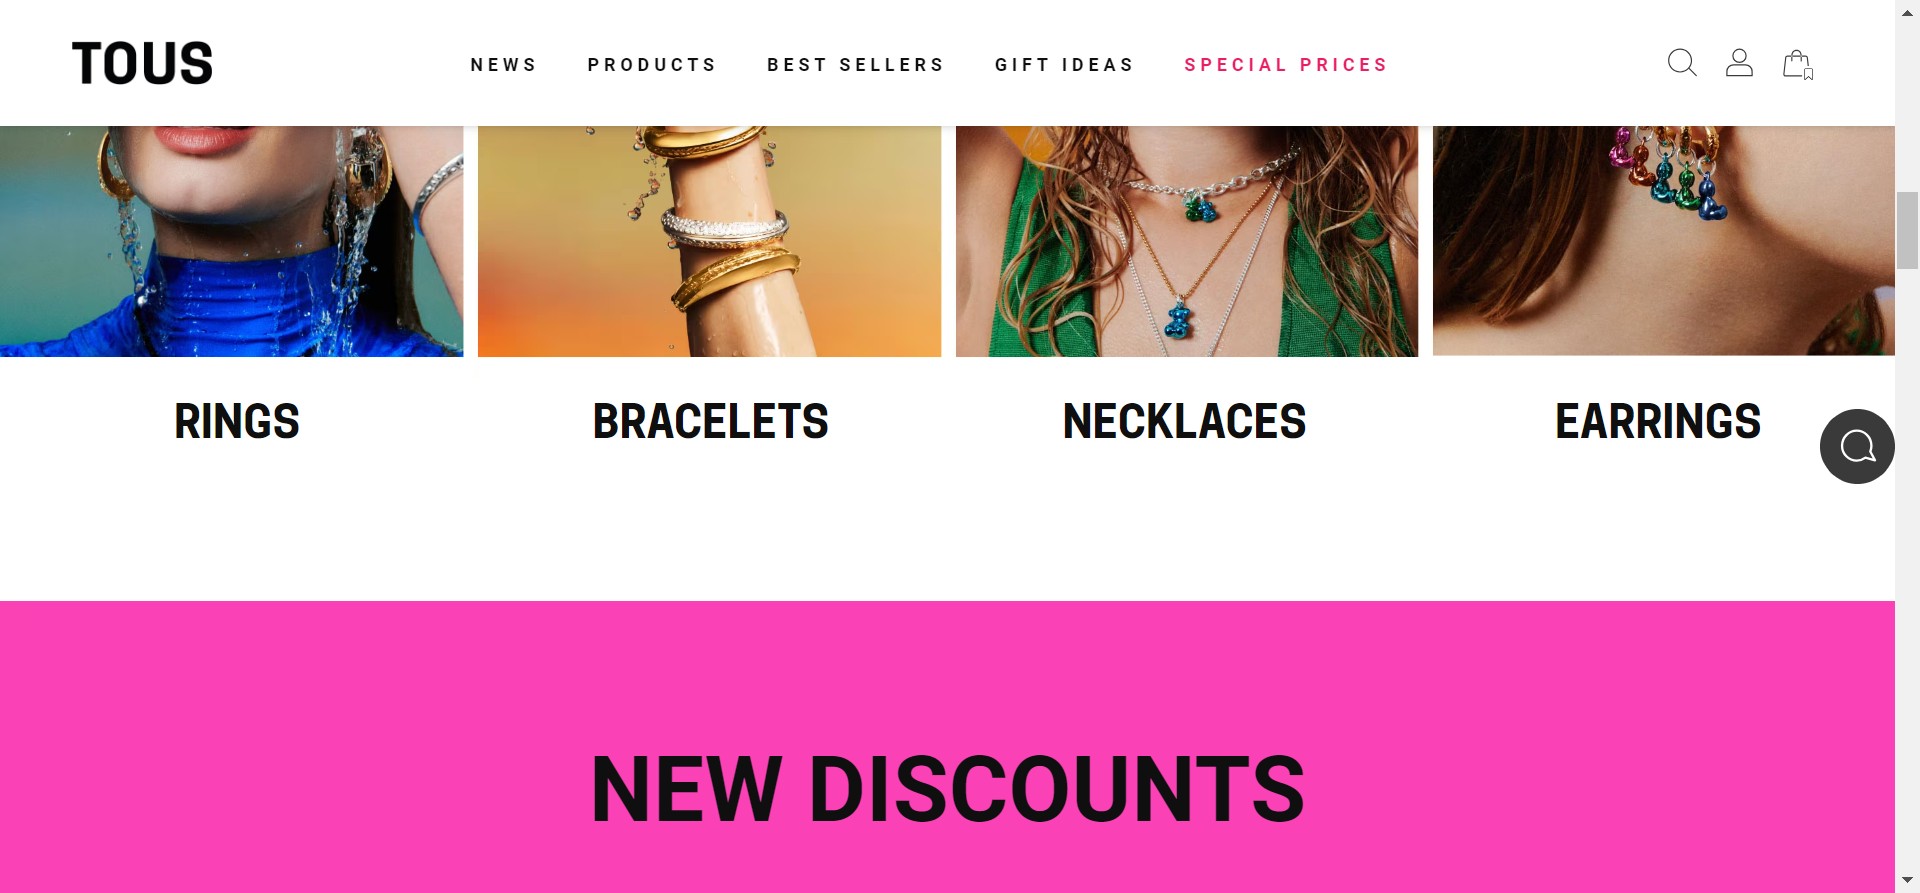Viewport: 1920px width, 893px height.
Task: Open the BEST SELLERS menu
Action: (x=856, y=65)
